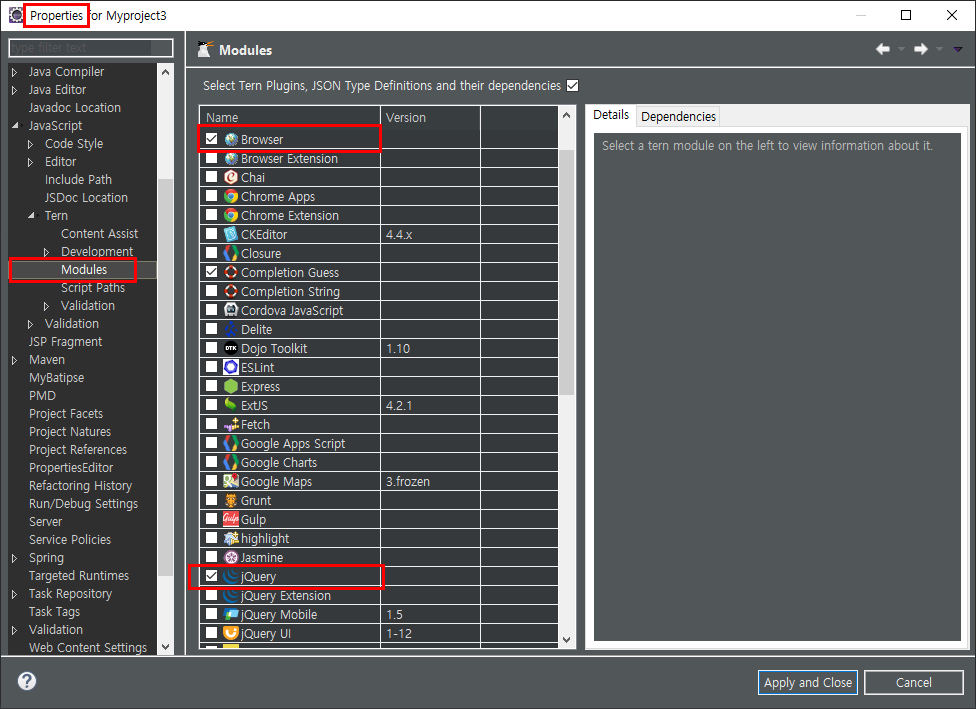Uncheck the Browser module checkbox
This screenshot has width=976, height=709.
[x=212, y=139]
